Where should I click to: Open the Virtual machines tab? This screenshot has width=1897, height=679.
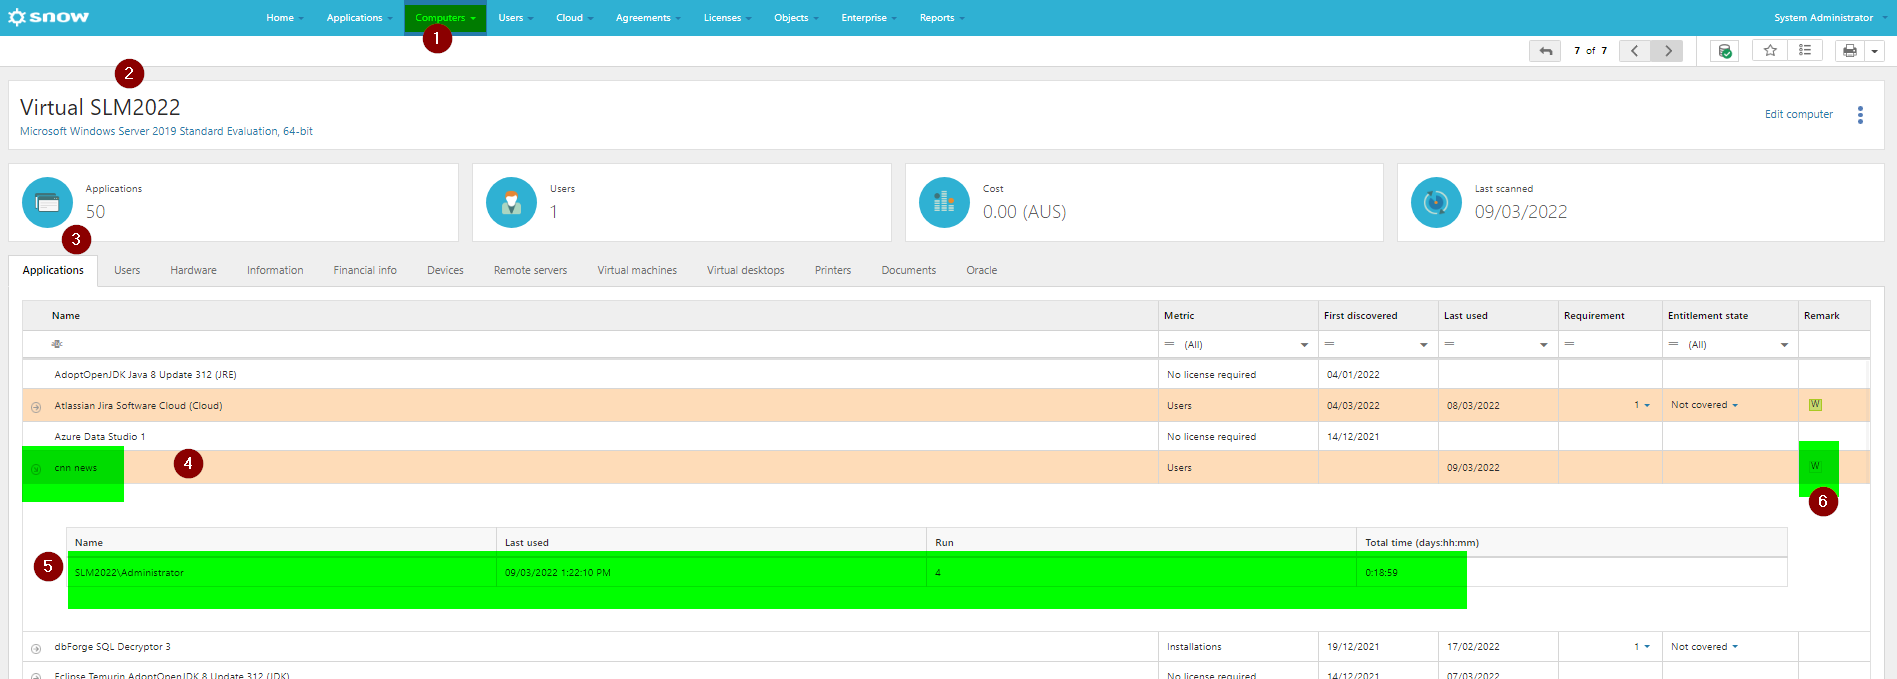[x=637, y=270]
